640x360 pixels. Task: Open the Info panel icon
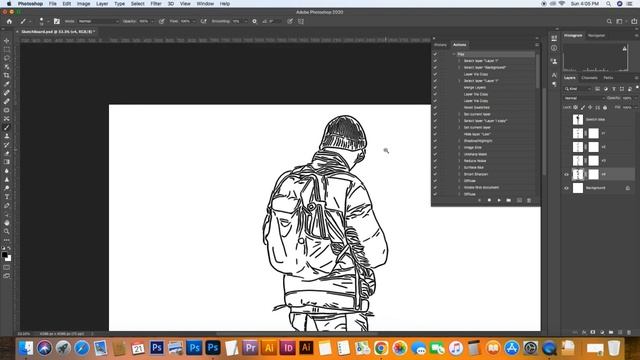click(554, 48)
